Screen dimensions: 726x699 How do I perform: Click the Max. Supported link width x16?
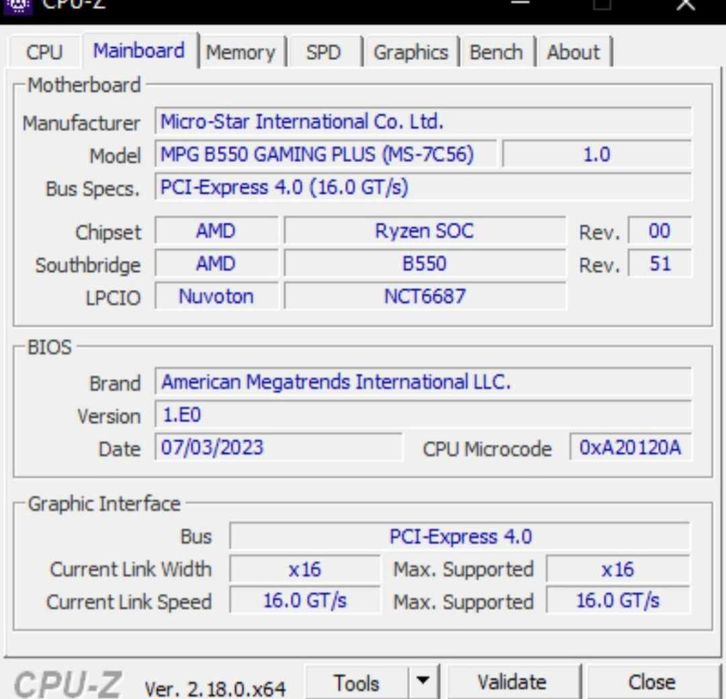pos(618,569)
